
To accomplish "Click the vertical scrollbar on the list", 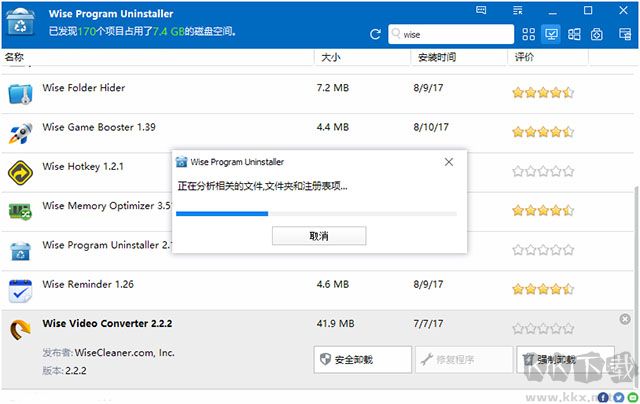I will click(636, 286).
